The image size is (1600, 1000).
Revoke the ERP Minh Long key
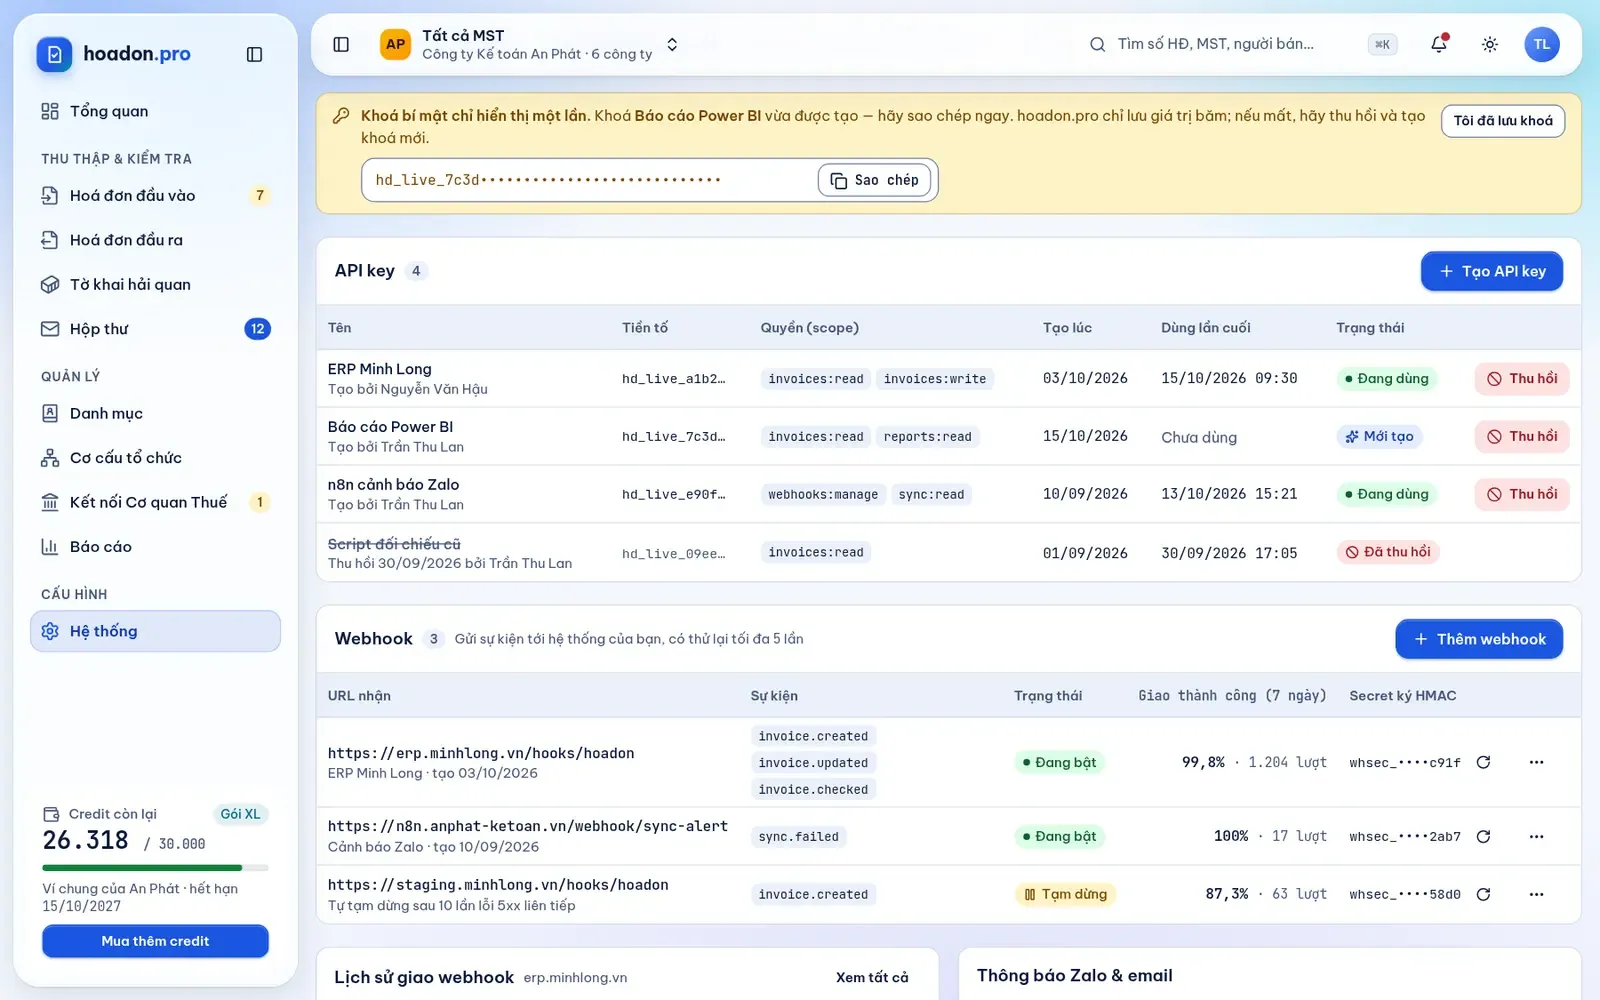[1522, 379]
